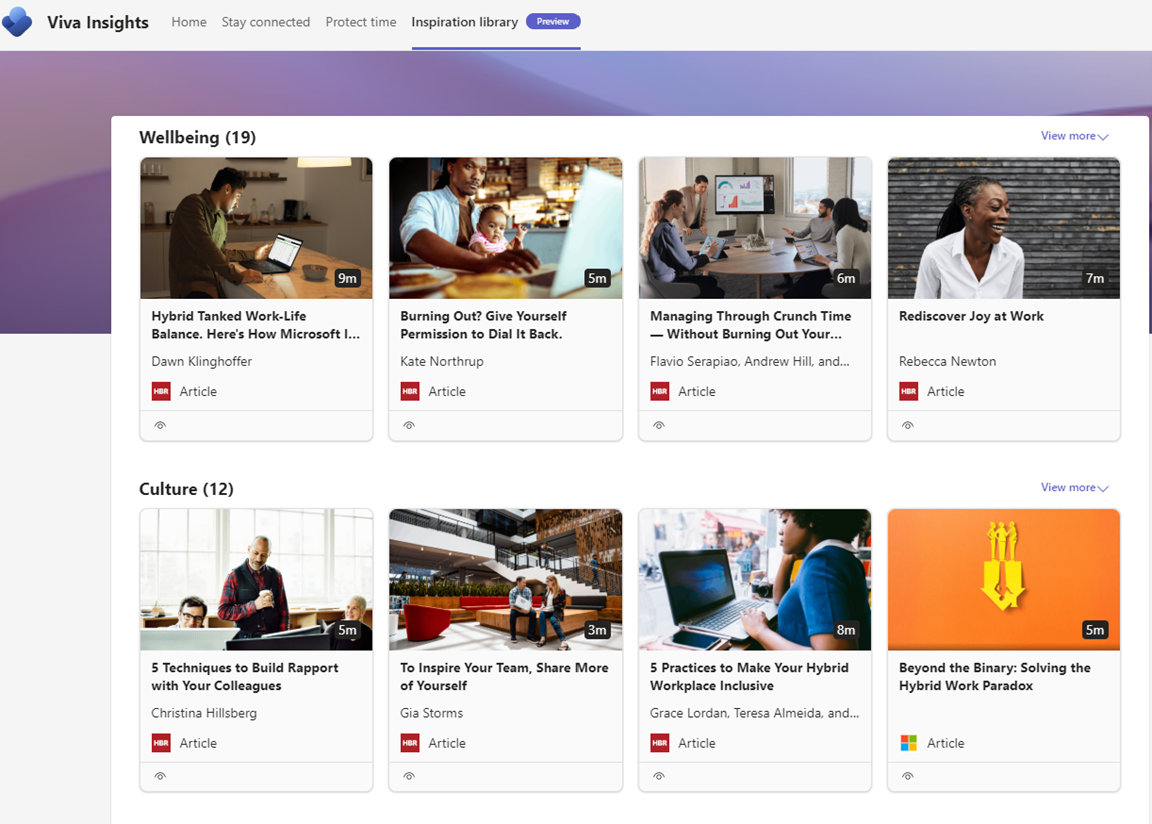
Task: Open 5 Techniques to Build Rapport article title
Action: 245,676
